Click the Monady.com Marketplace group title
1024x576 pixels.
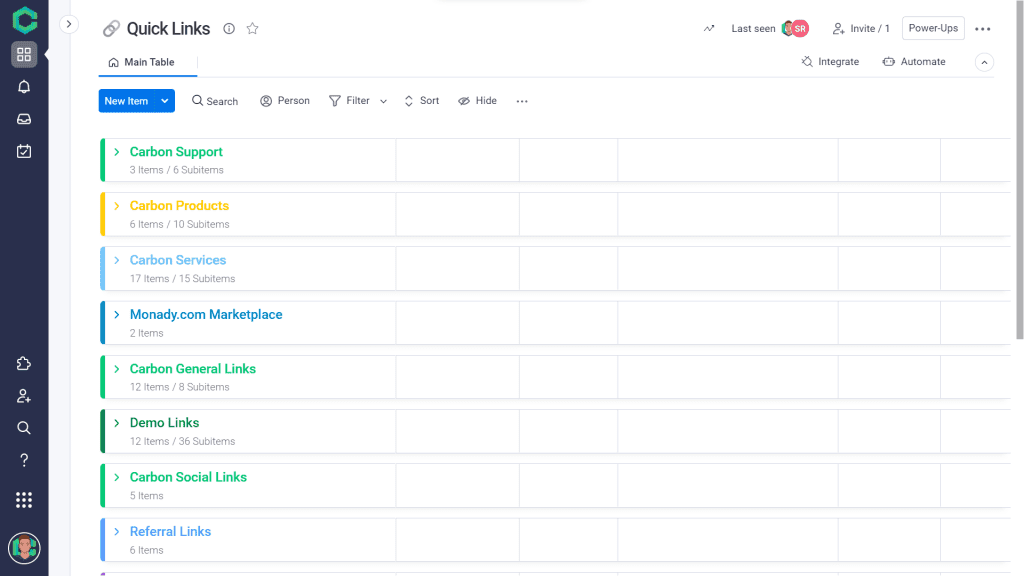(206, 314)
